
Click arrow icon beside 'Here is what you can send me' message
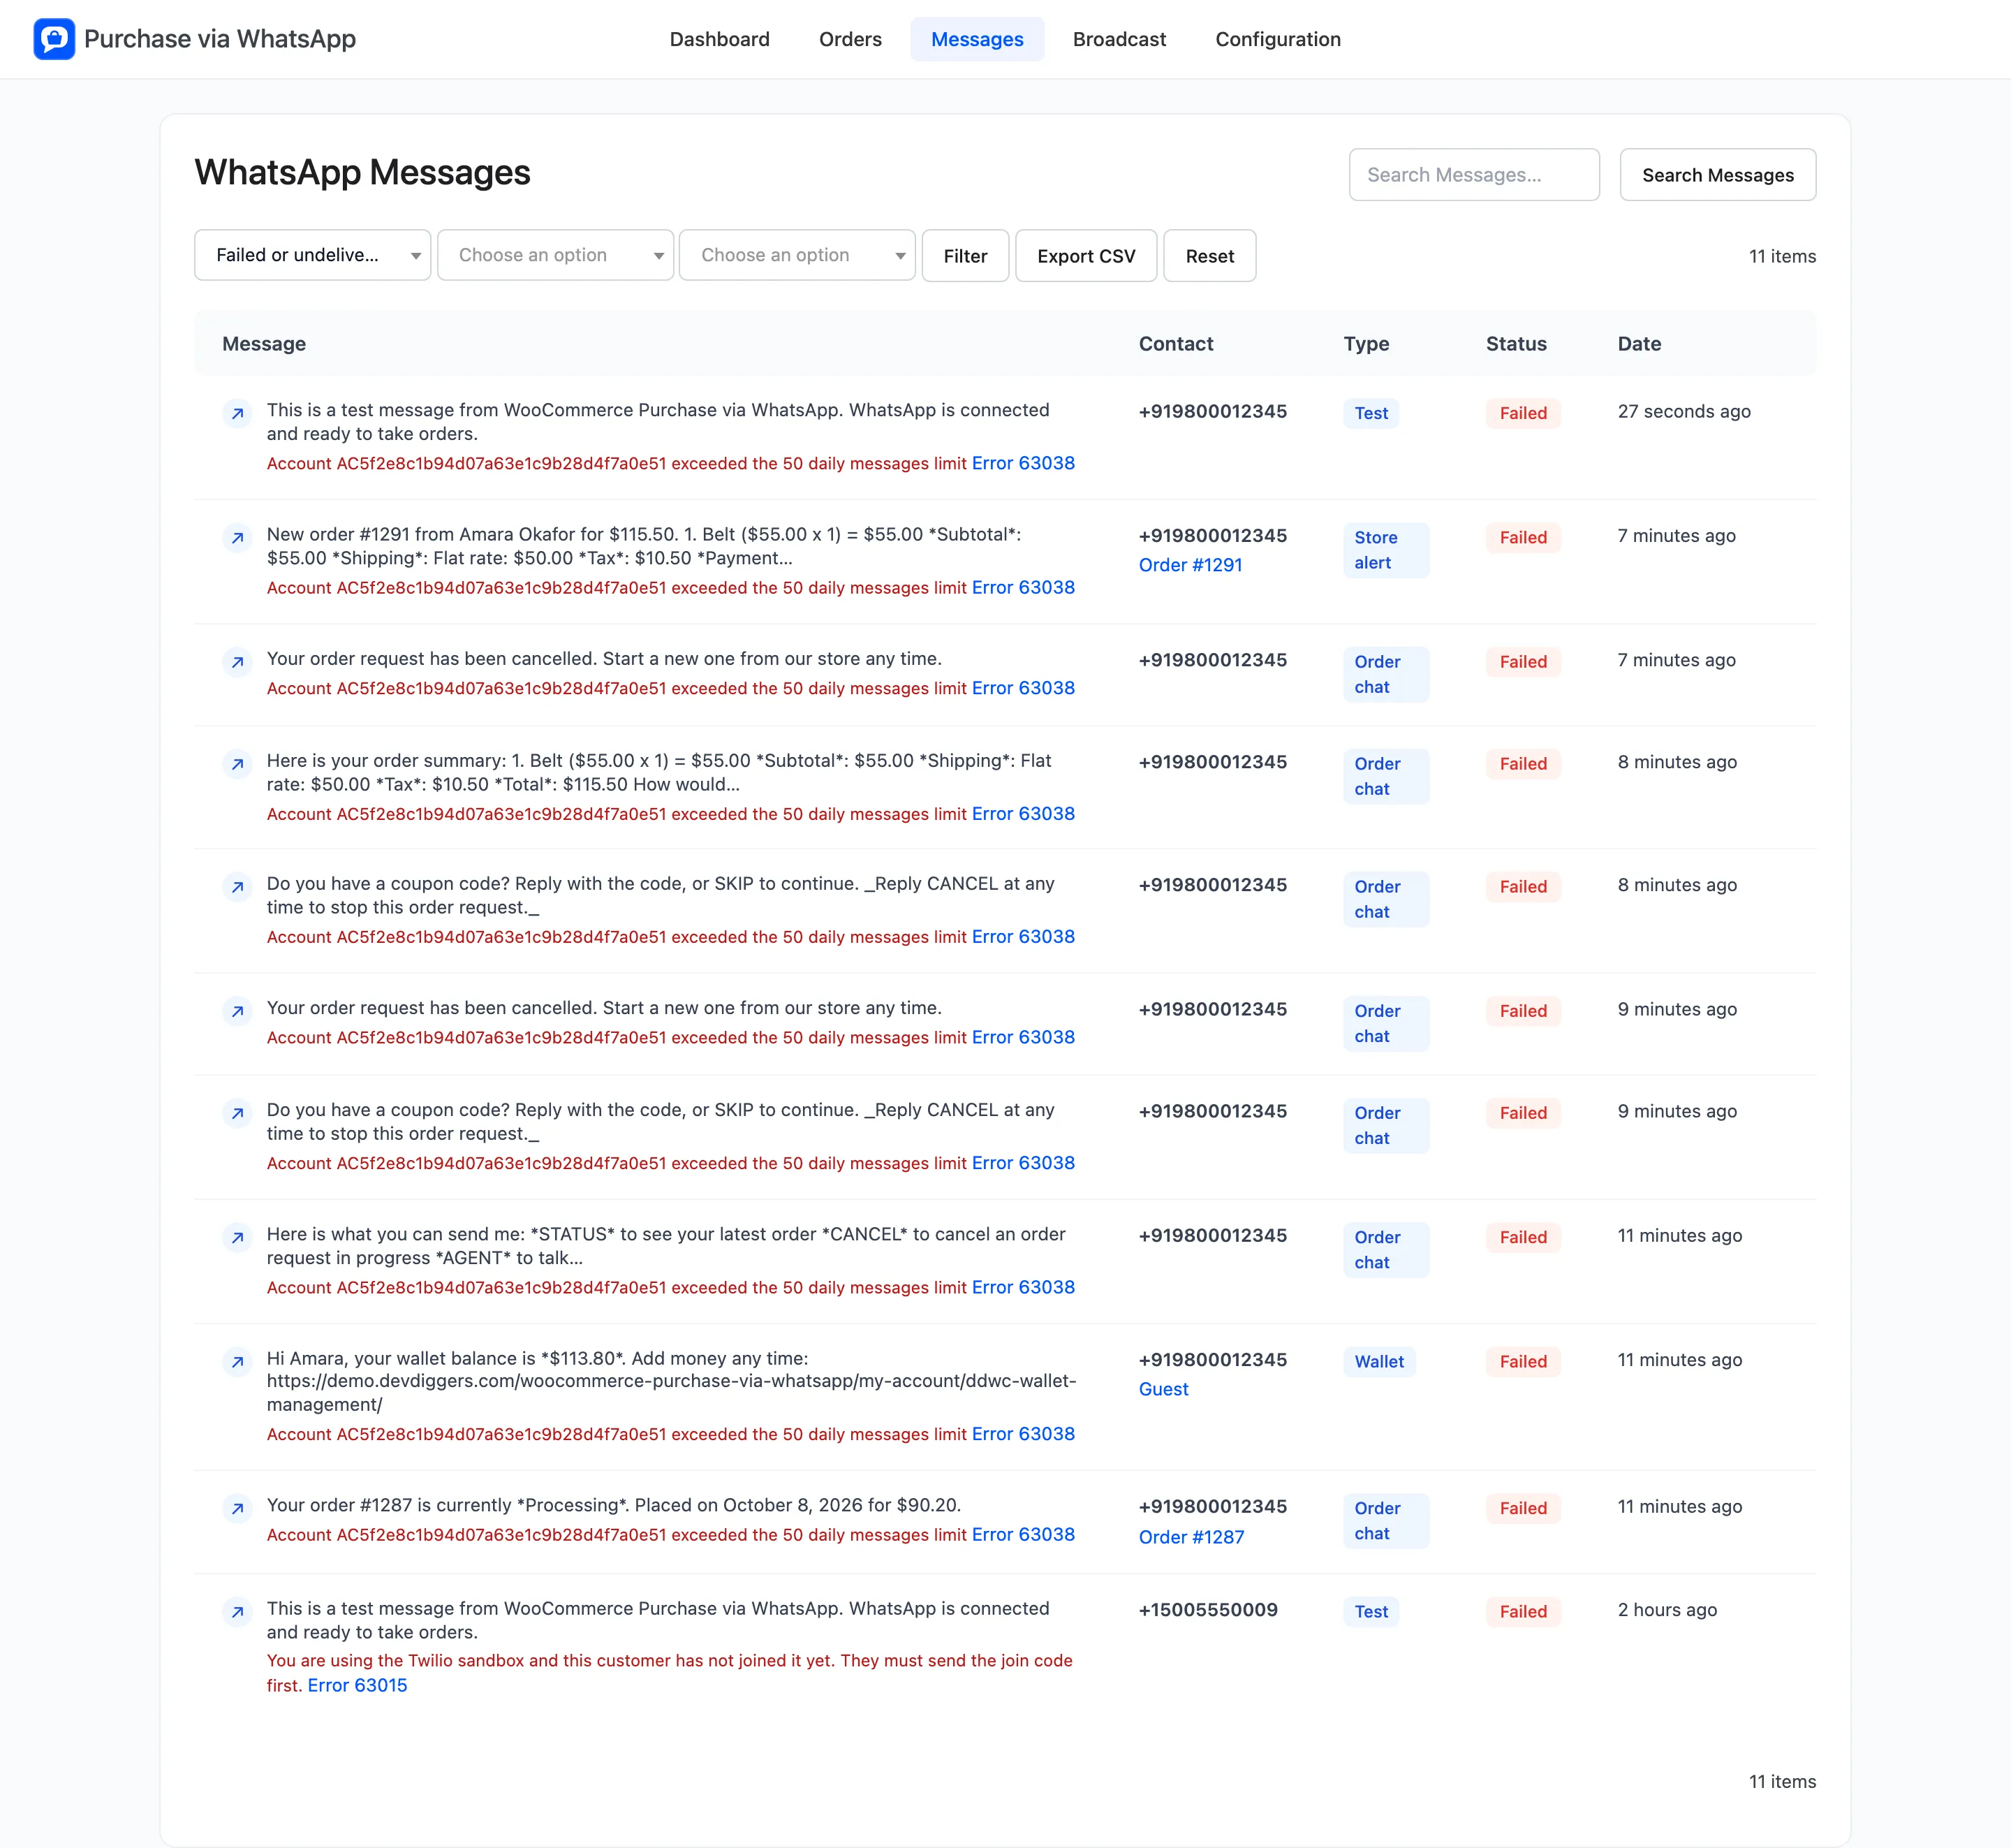(237, 1237)
